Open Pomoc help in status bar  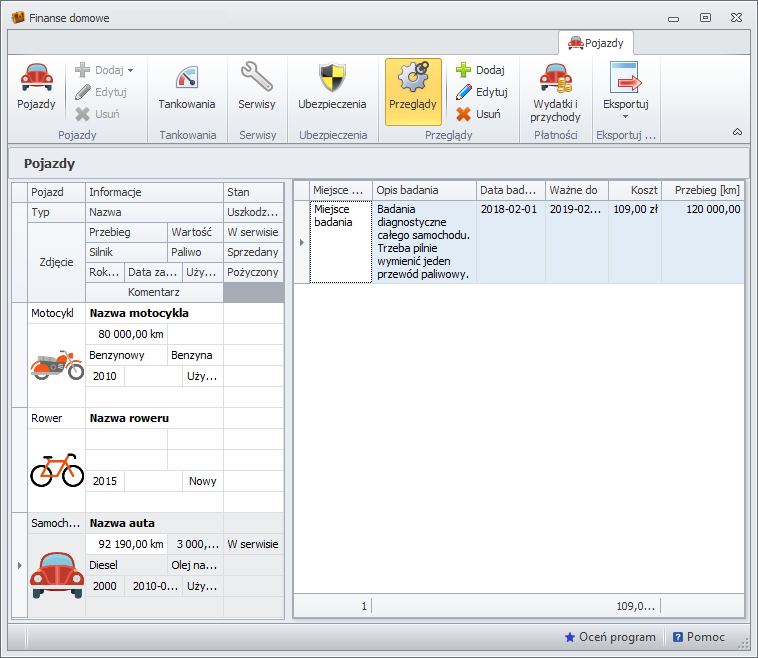click(x=699, y=637)
